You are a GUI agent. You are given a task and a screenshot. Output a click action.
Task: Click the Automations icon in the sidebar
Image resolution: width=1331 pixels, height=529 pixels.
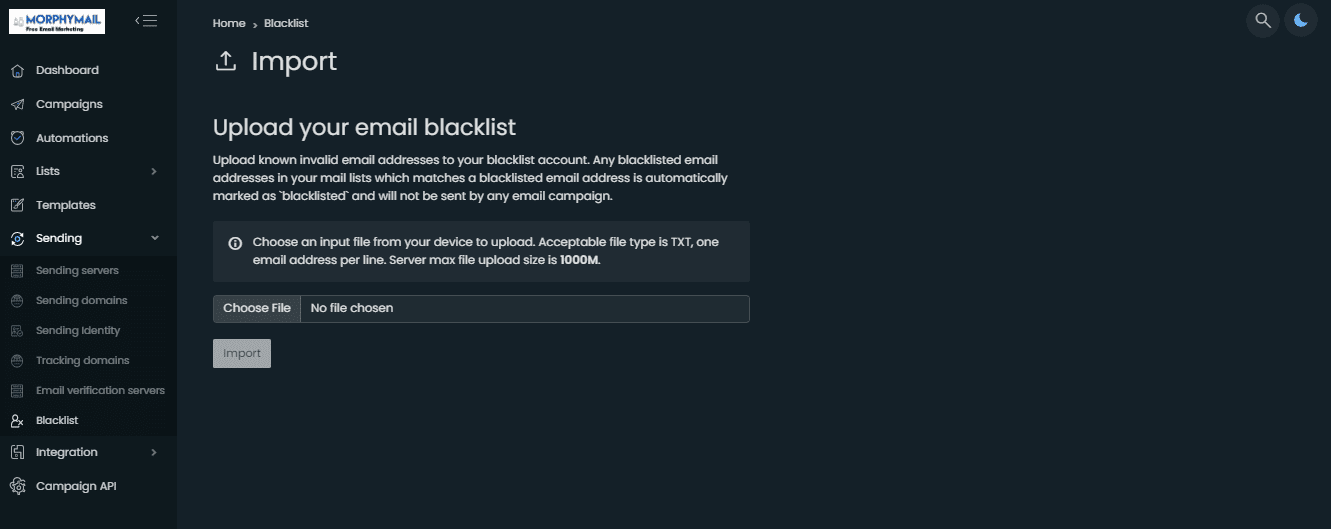(x=17, y=138)
